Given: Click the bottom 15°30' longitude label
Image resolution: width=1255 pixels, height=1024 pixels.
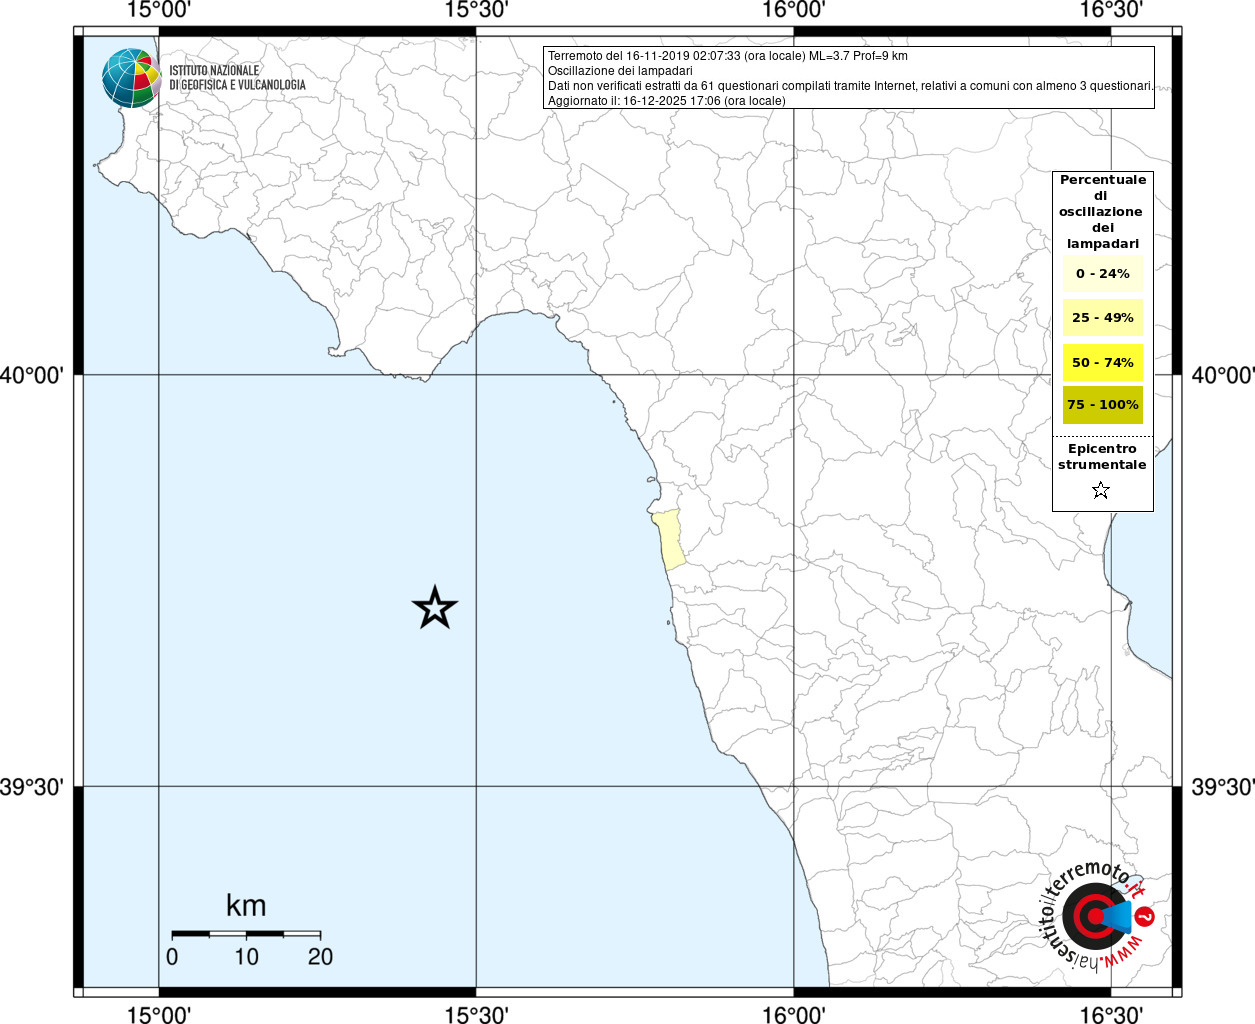Looking at the screenshot, I should click(x=476, y=1014).
